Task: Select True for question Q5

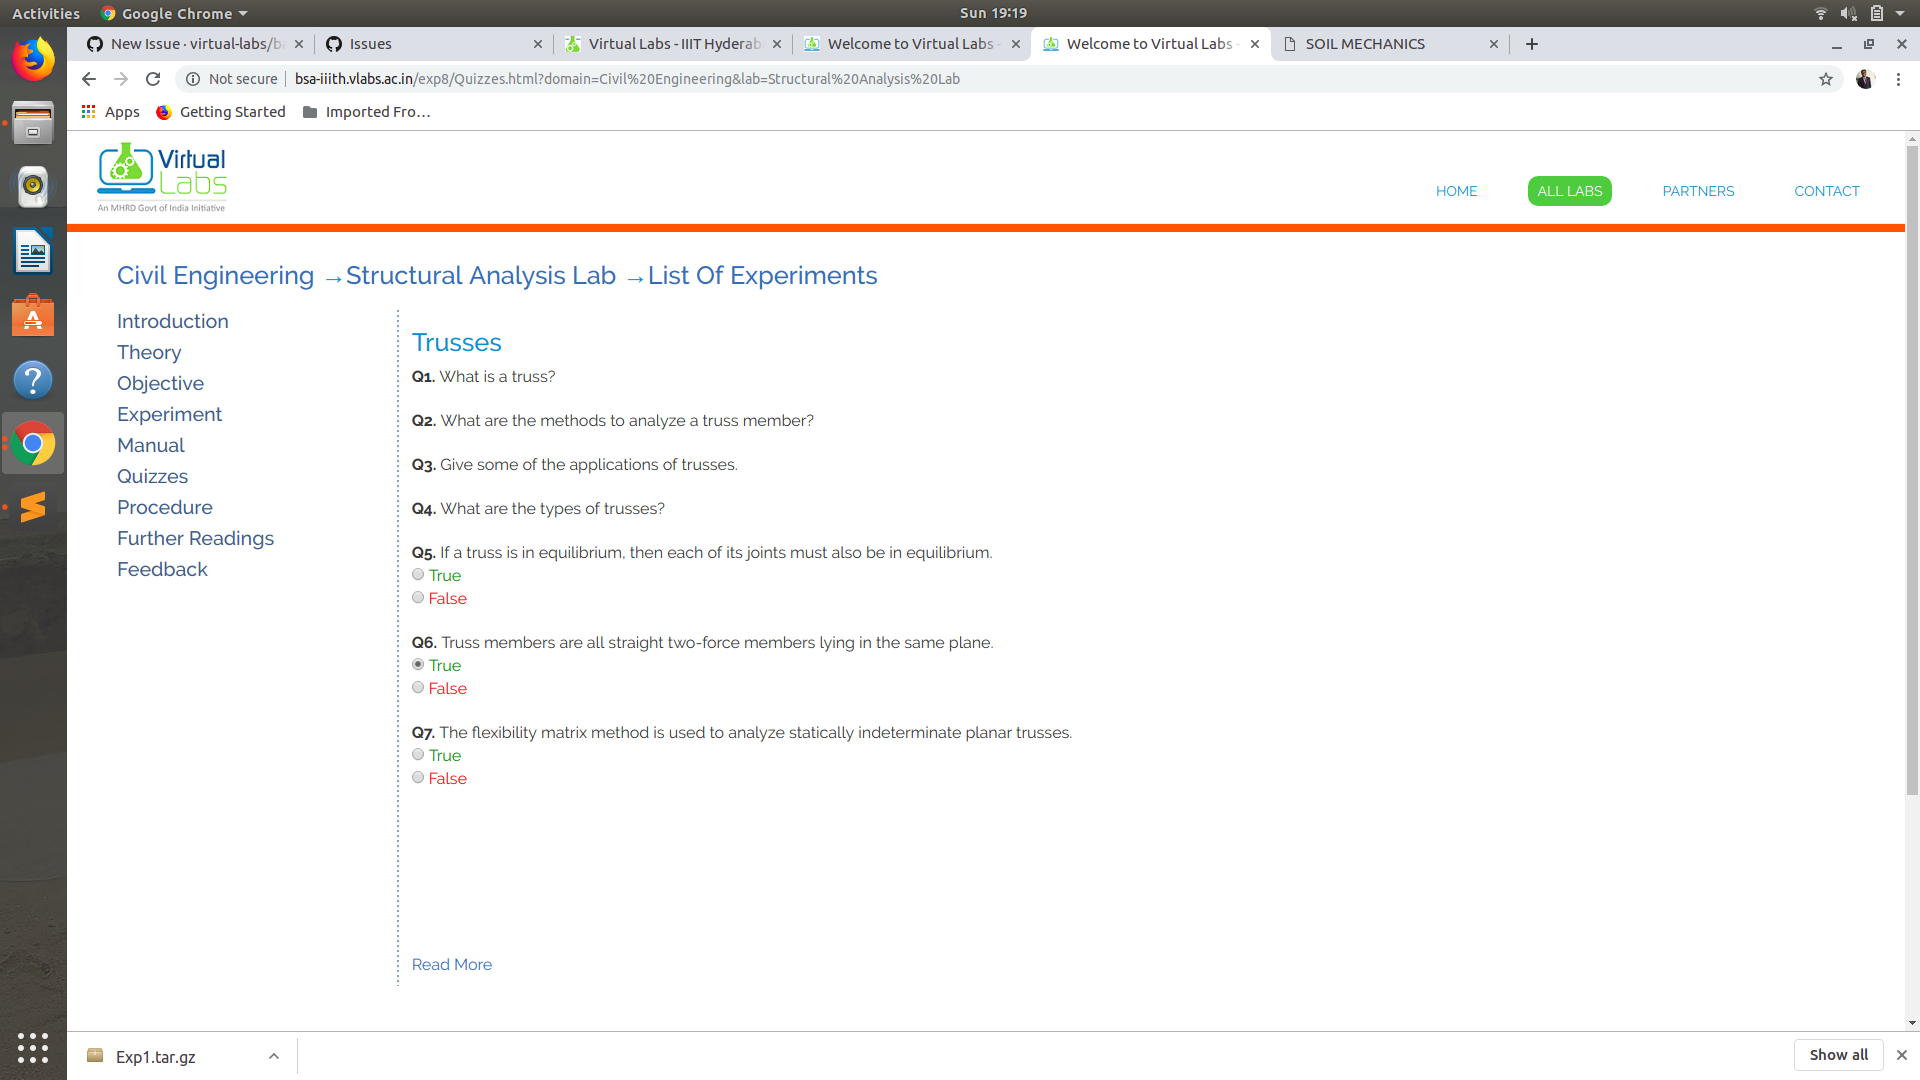Action: [418, 574]
